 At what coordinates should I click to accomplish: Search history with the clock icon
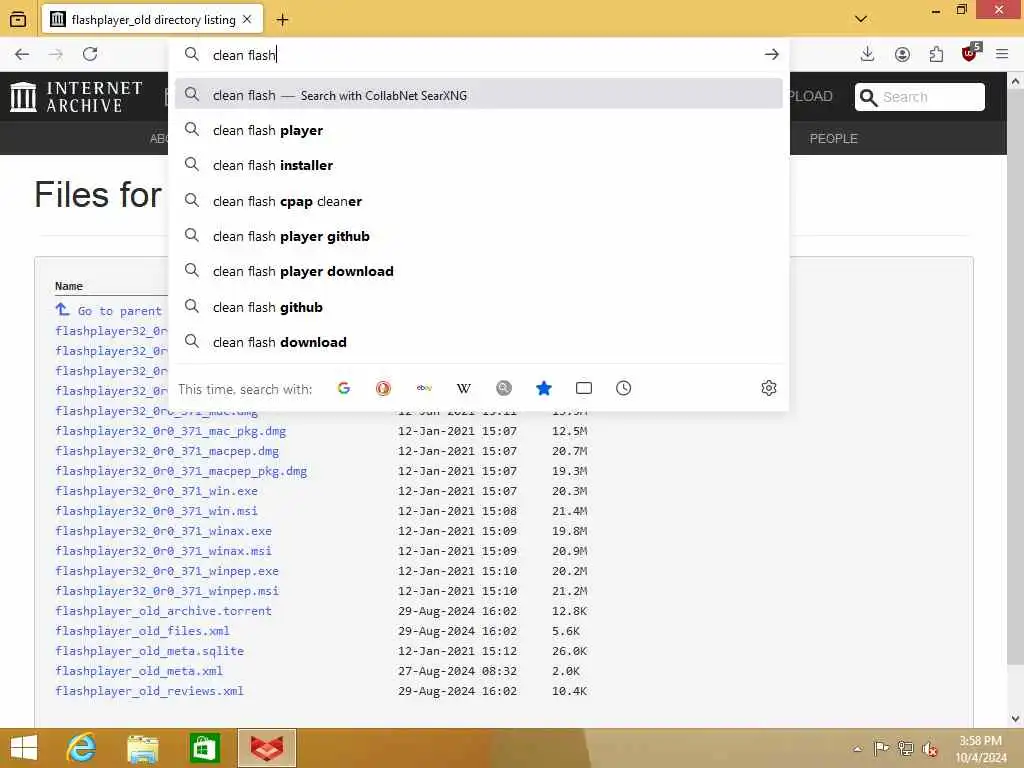coord(624,389)
